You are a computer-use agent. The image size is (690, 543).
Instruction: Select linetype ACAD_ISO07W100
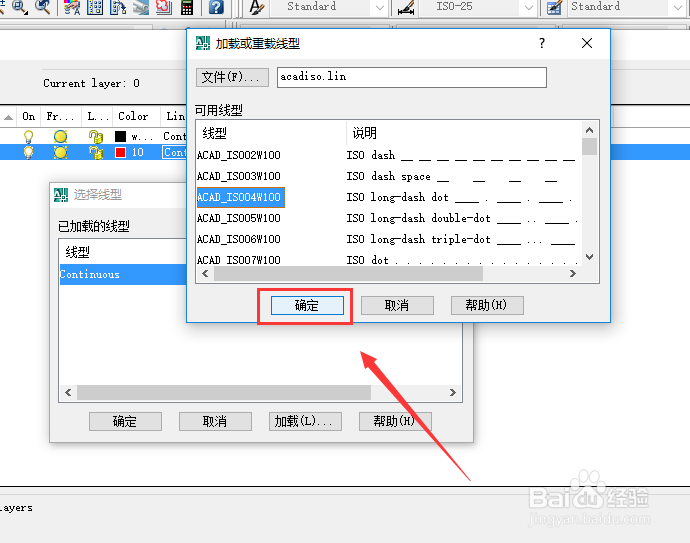click(x=239, y=260)
